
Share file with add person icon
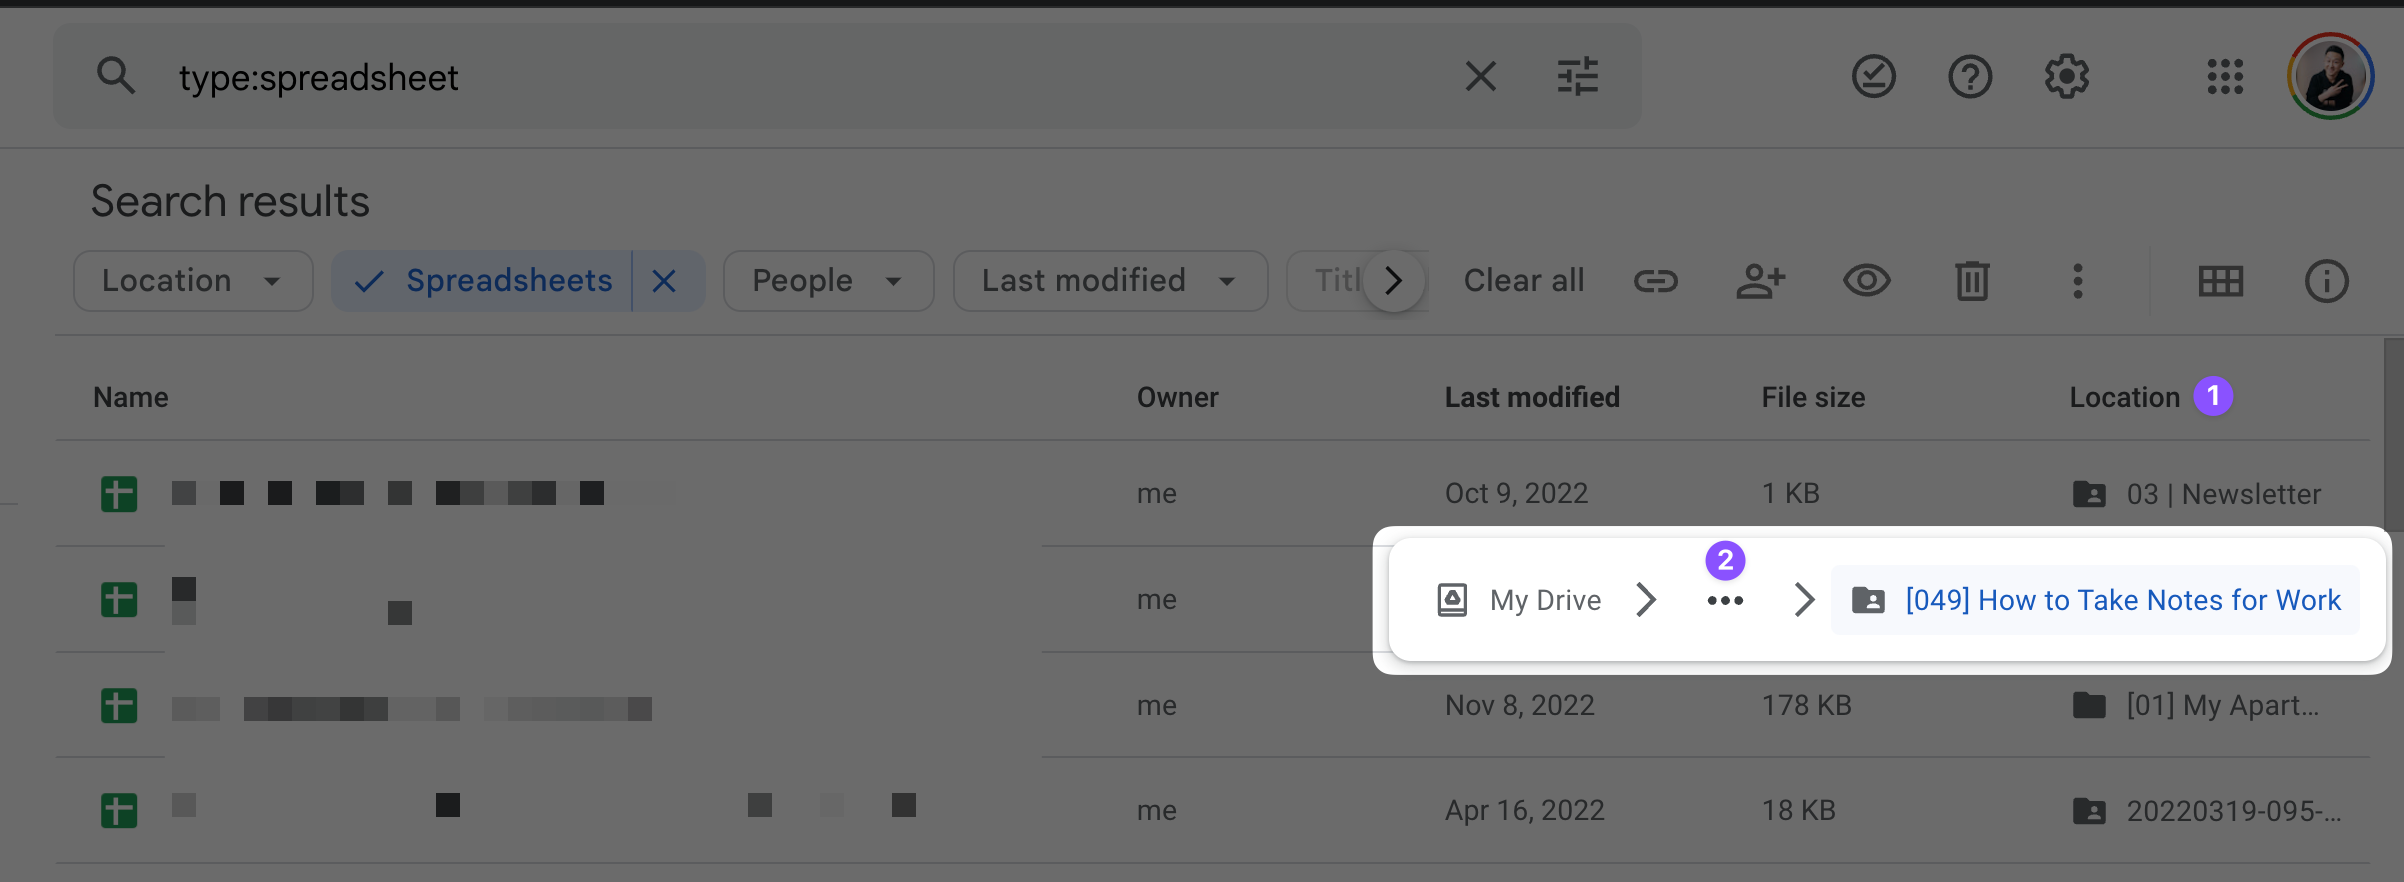pyautogui.click(x=1760, y=281)
